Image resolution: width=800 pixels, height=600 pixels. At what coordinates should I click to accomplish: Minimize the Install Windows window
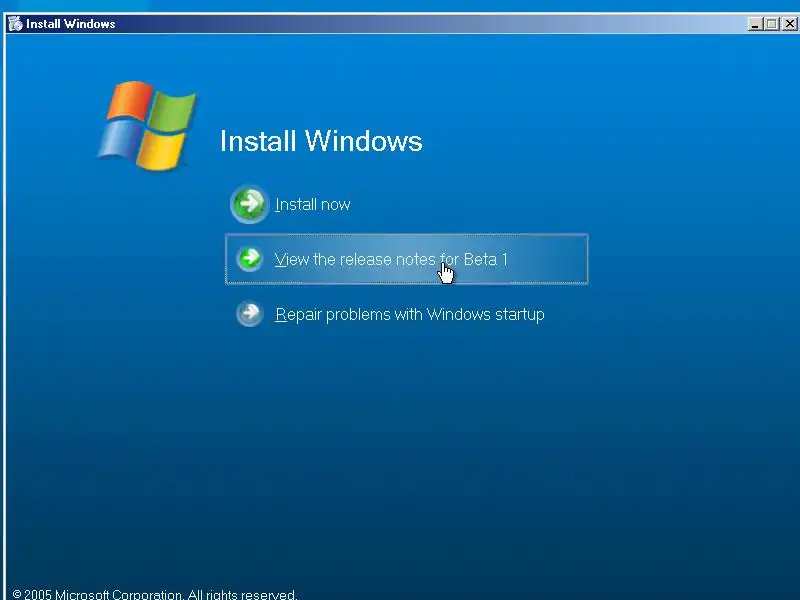[x=755, y=23]
